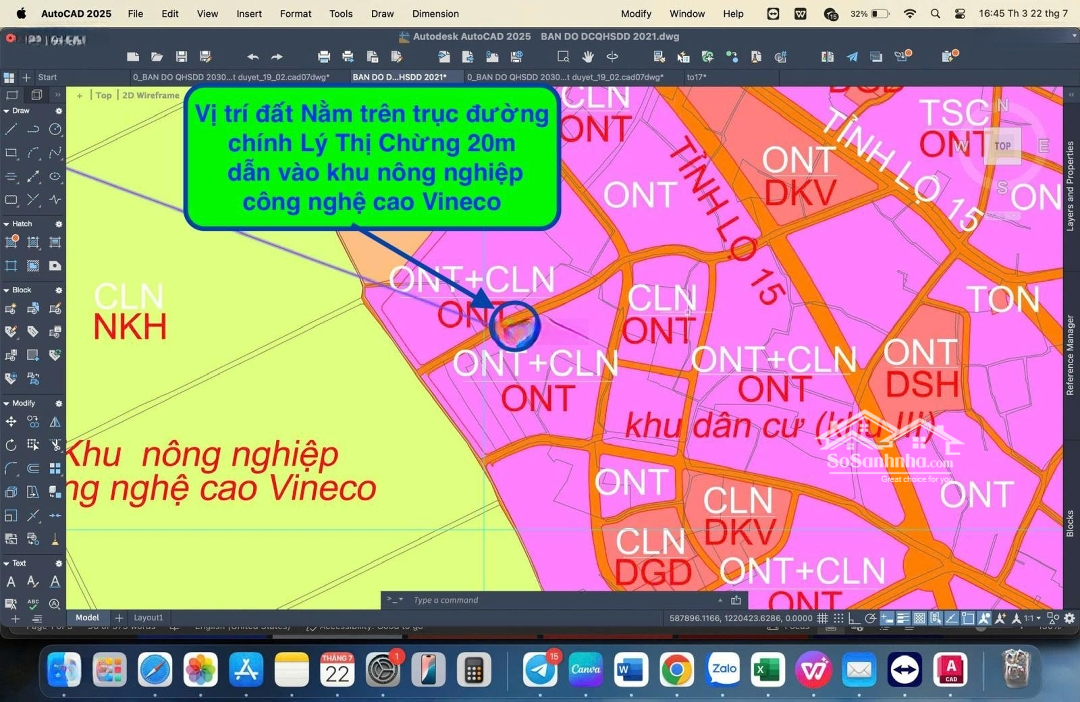This screenshot has width=1080, height=702.
Task: Switch to the Layout1 tab
Action: click(x=148, y=618)
